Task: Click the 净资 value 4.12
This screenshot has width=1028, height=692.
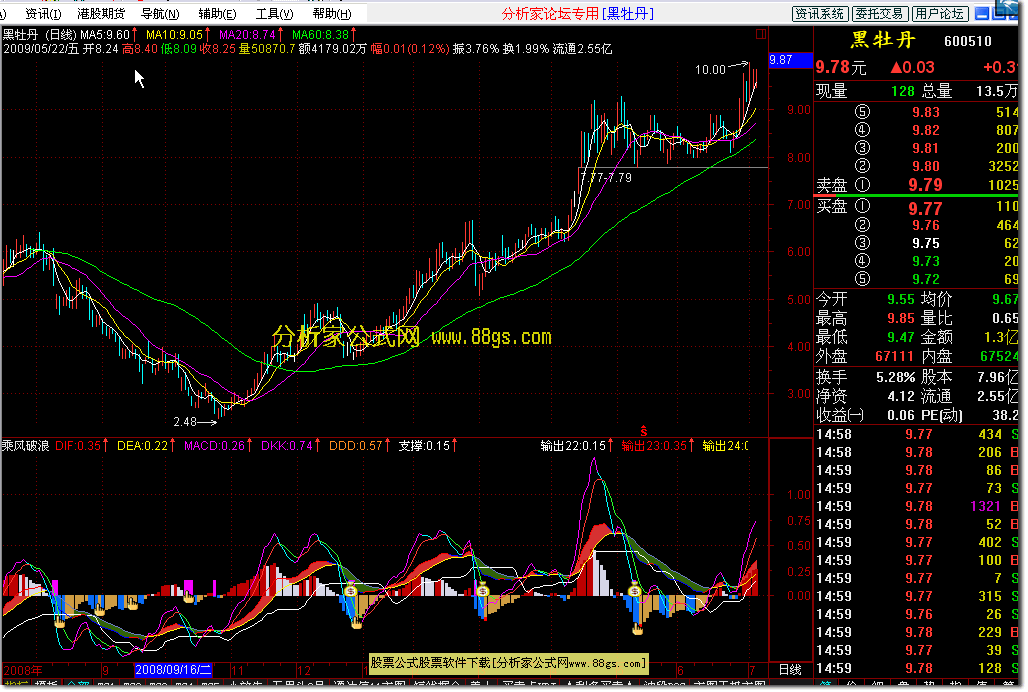Action: click(901, 396)
